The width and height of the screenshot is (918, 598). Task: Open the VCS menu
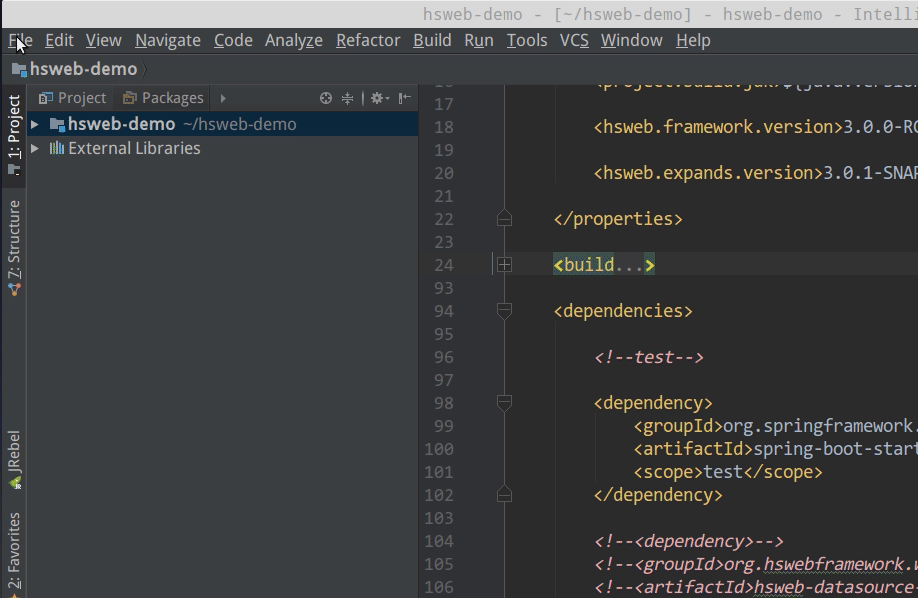574,40
